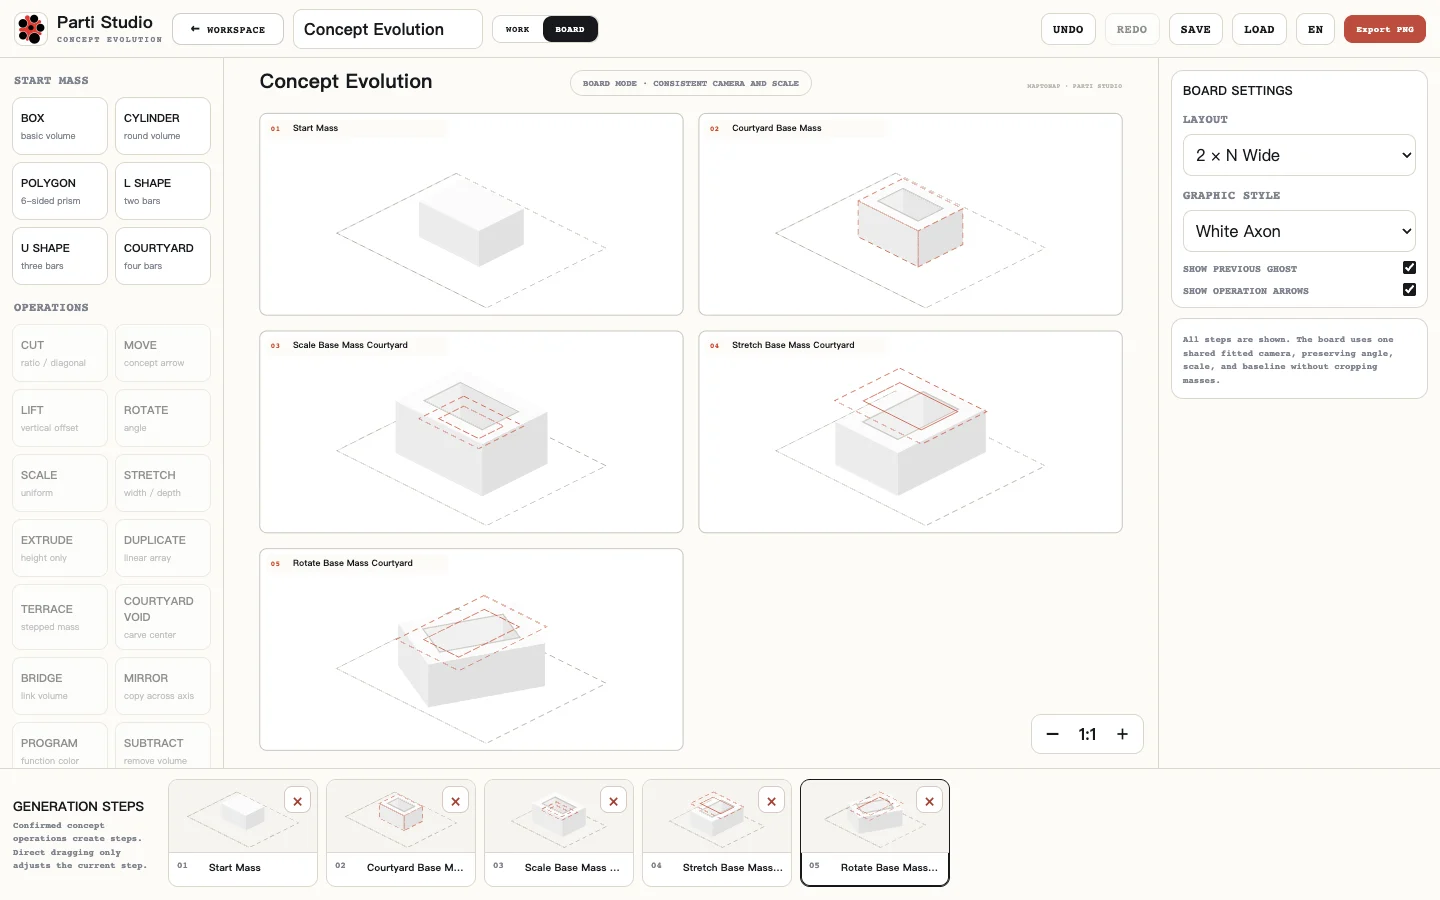The height and width of the screenshot is (900, 1440).
Task: Remove the Start Mass step
Action: point(297,801)
